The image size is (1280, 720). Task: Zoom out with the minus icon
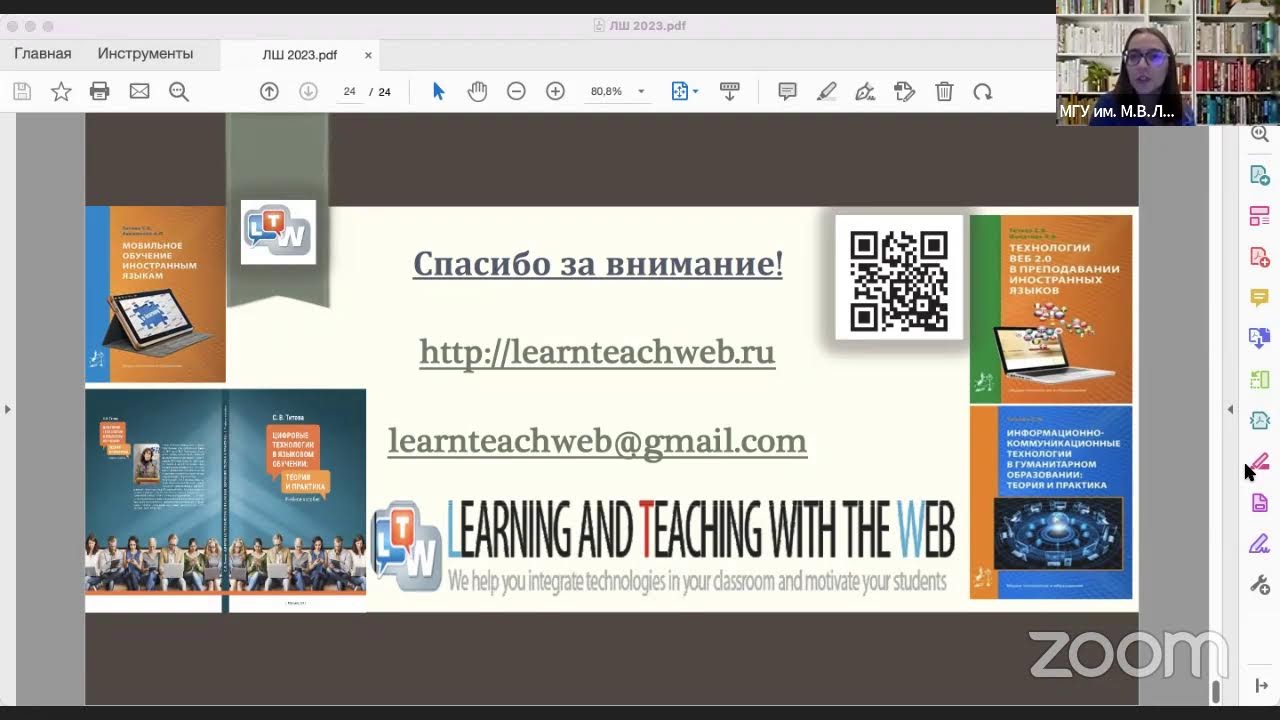(x=516, y=92)
